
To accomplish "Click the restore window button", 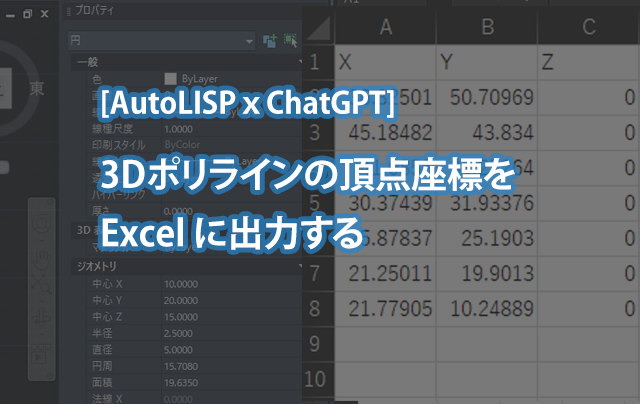I will pos(27,13).
